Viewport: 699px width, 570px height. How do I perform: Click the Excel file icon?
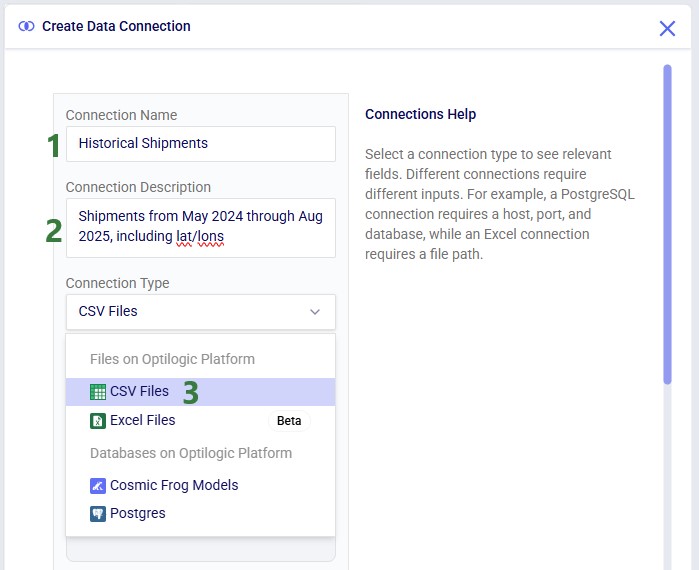click(x=98, y=421)
